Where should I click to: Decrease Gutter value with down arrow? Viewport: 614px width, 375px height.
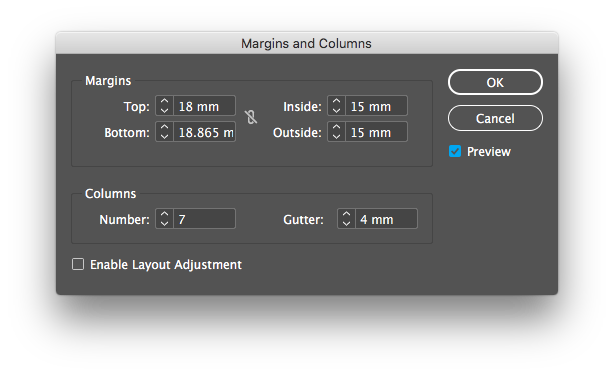[346, 224]
